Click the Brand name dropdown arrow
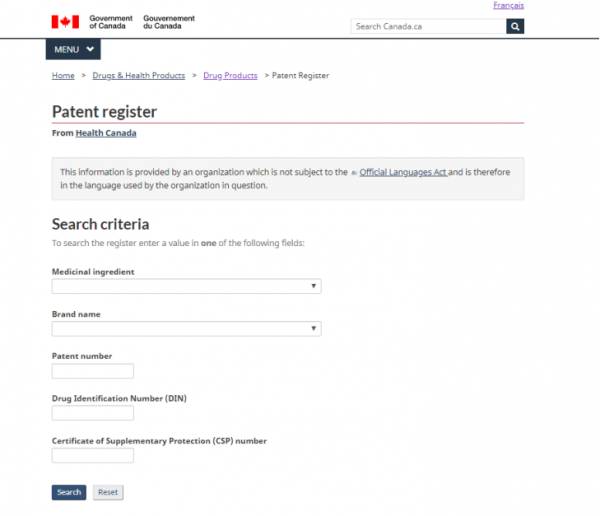 313,328
